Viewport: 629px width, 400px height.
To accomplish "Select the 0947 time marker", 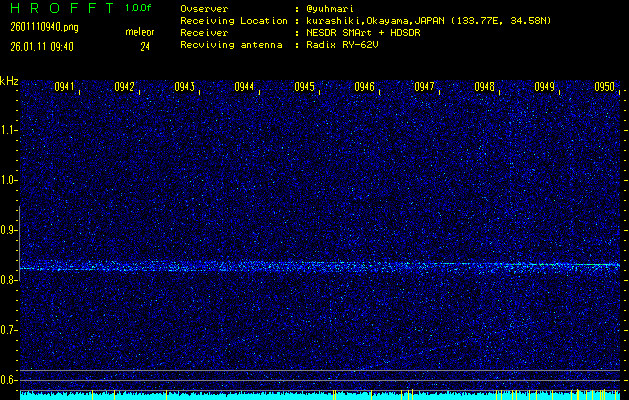I will pyautogui.click(x=425, y=87).
